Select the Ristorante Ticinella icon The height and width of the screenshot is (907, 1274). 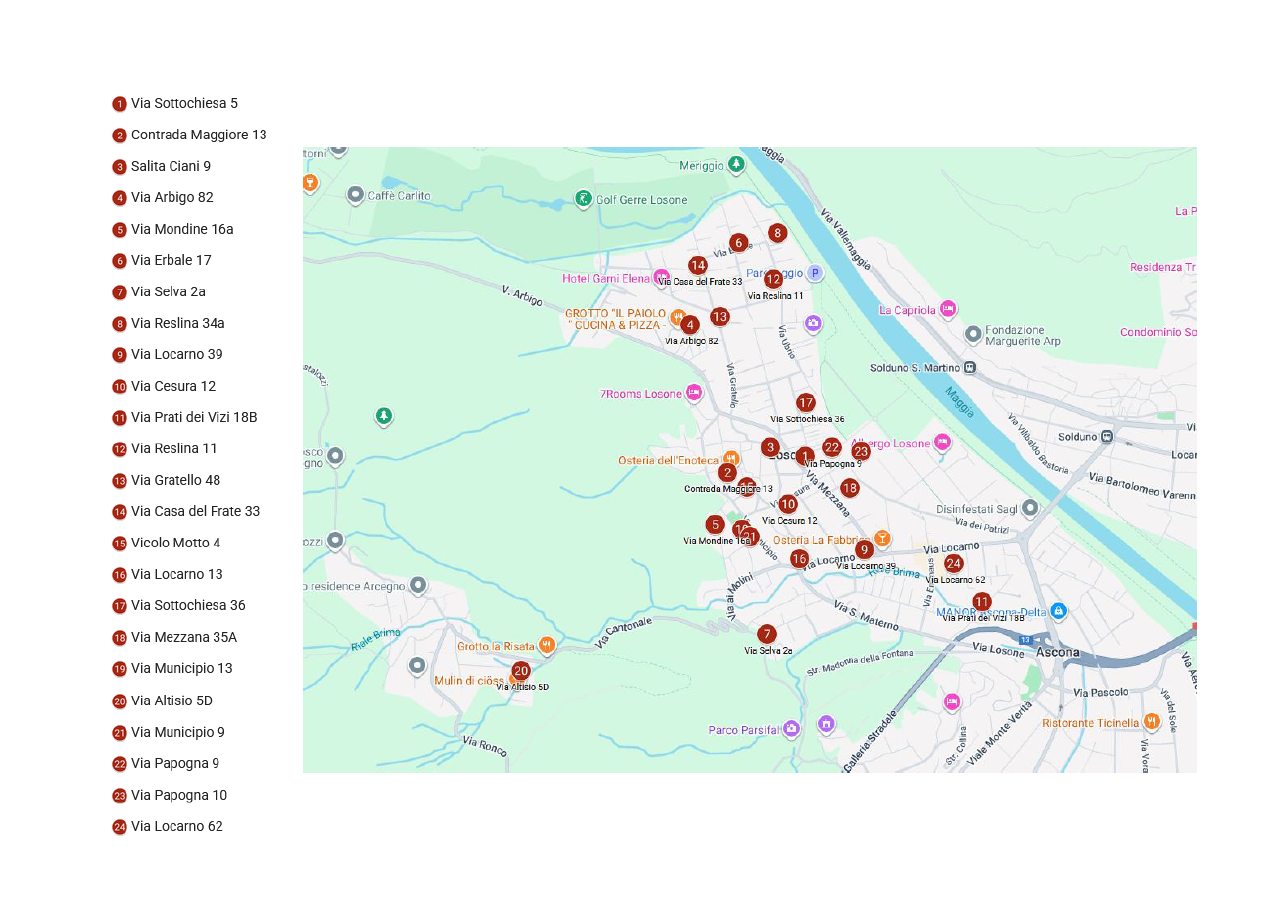(1152, 721)
